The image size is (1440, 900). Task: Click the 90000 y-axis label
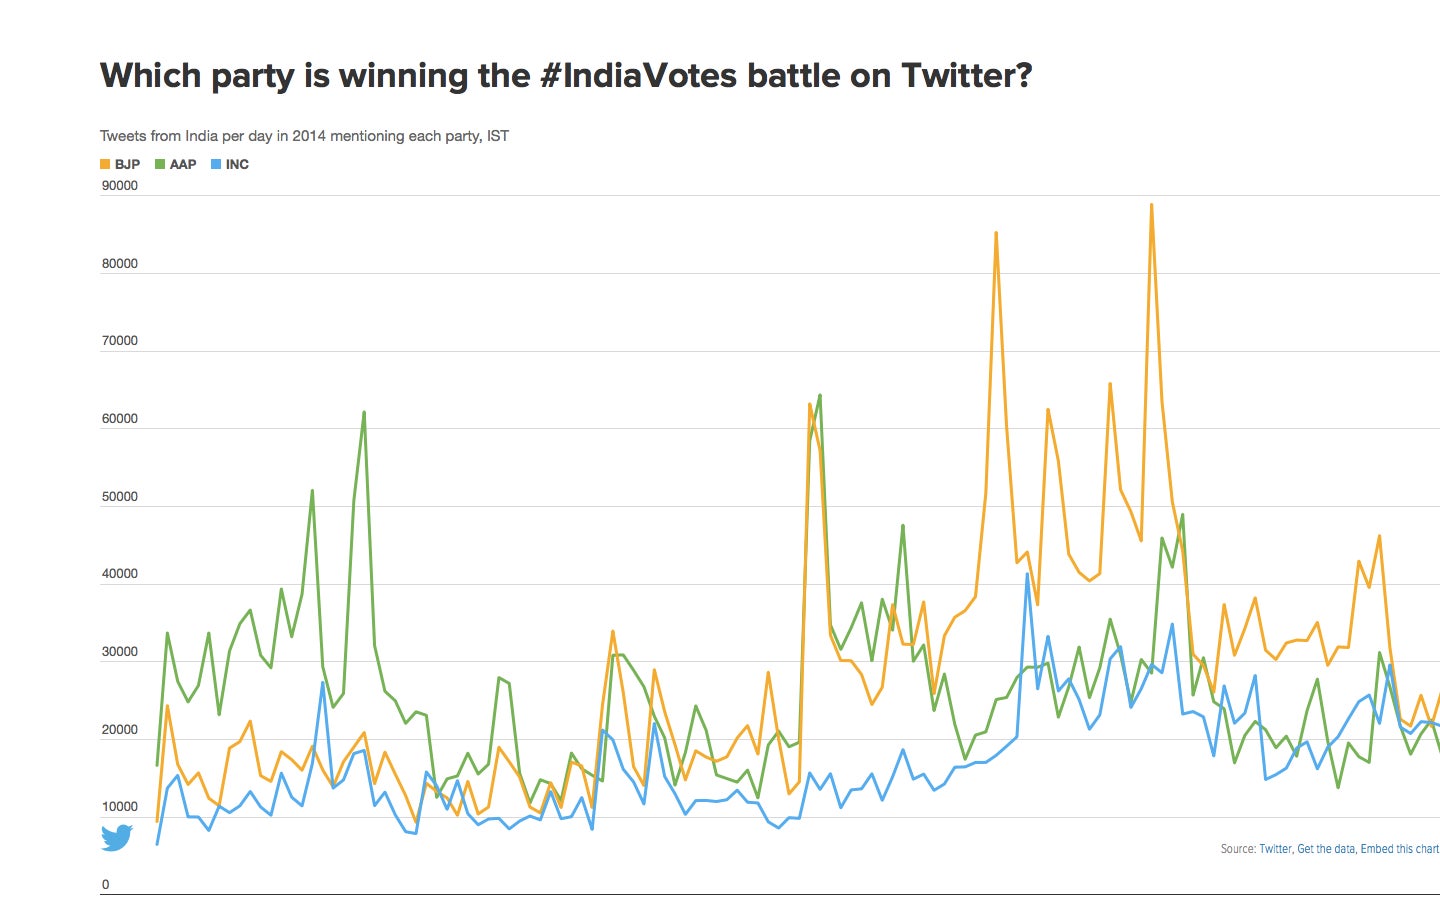tap(120, 186)
